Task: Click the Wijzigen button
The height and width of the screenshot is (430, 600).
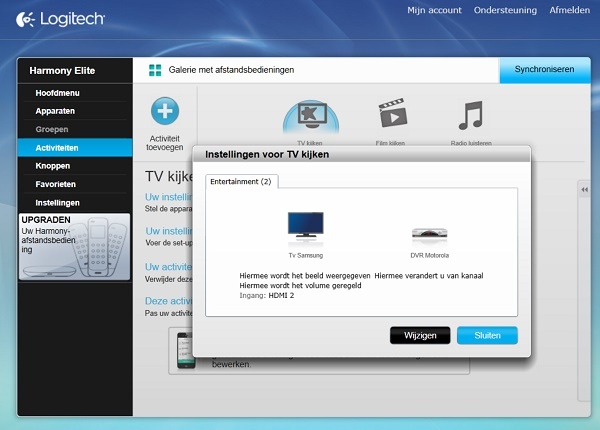Action: 420,336
